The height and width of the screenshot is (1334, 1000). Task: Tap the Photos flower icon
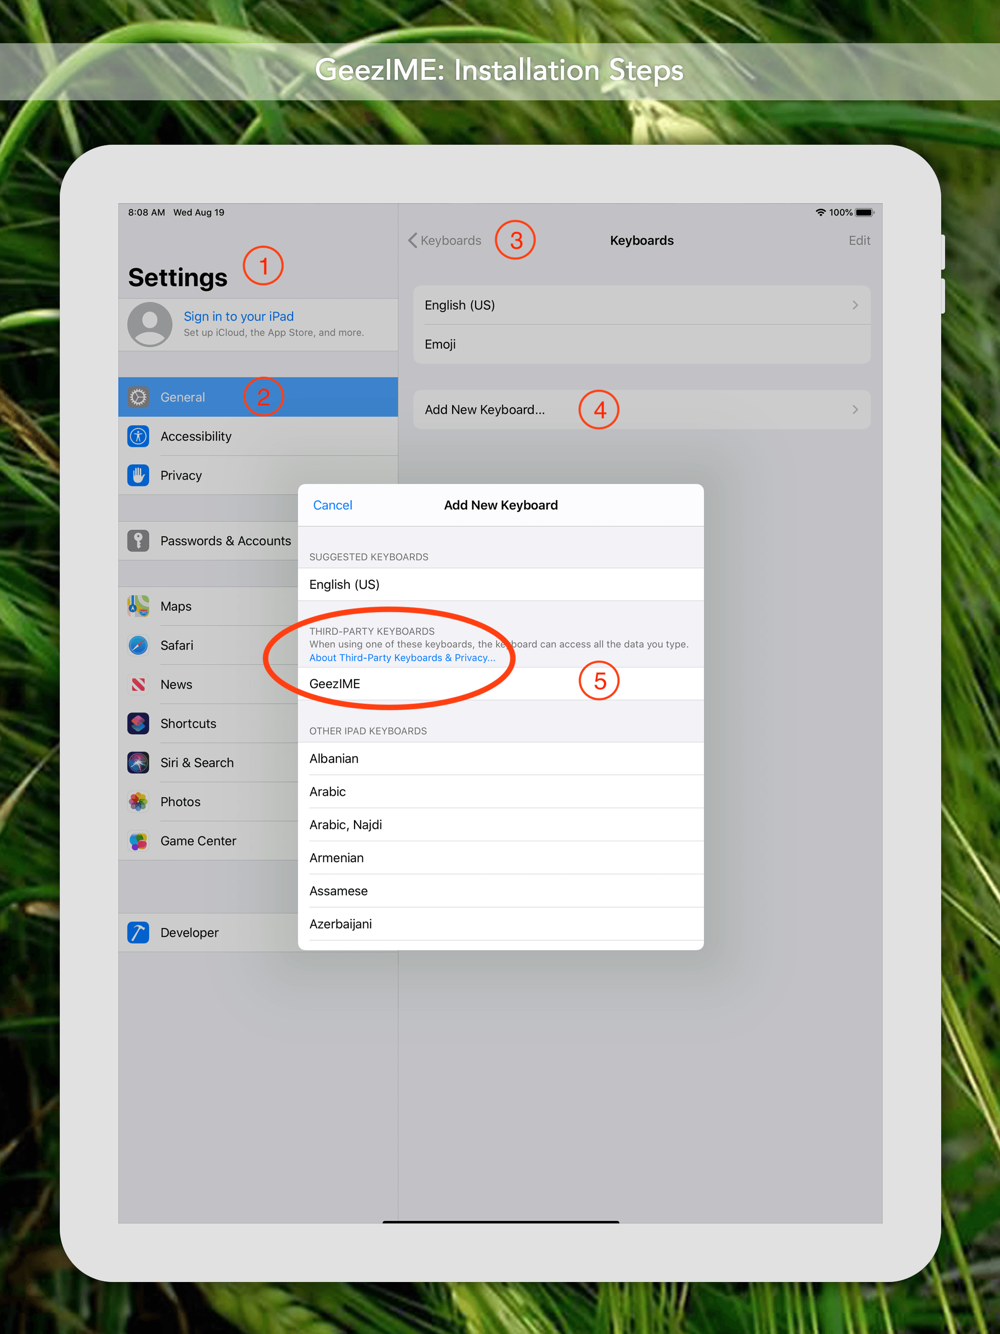click(x=139, y=802)
